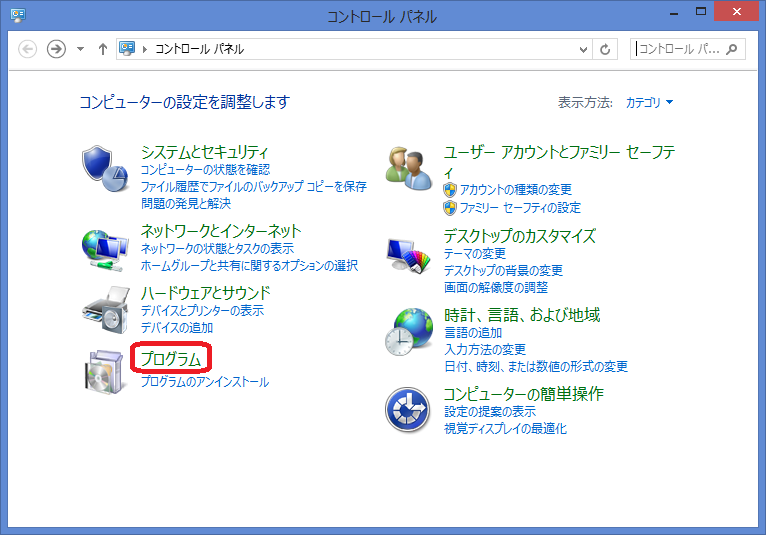Open テーマの変更 link
Viewport: 766px width, 535px height.
click(x=475, y=254)
